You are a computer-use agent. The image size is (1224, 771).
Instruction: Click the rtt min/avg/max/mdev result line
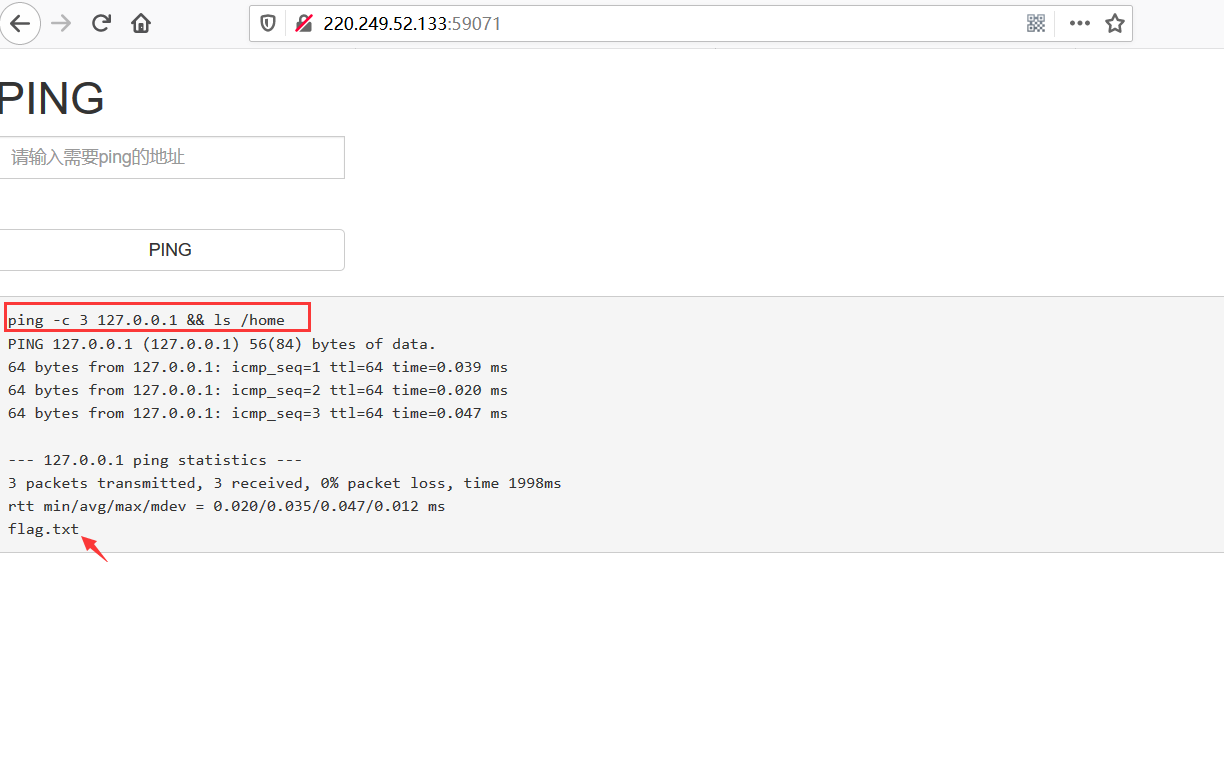[x=226, y=506]
